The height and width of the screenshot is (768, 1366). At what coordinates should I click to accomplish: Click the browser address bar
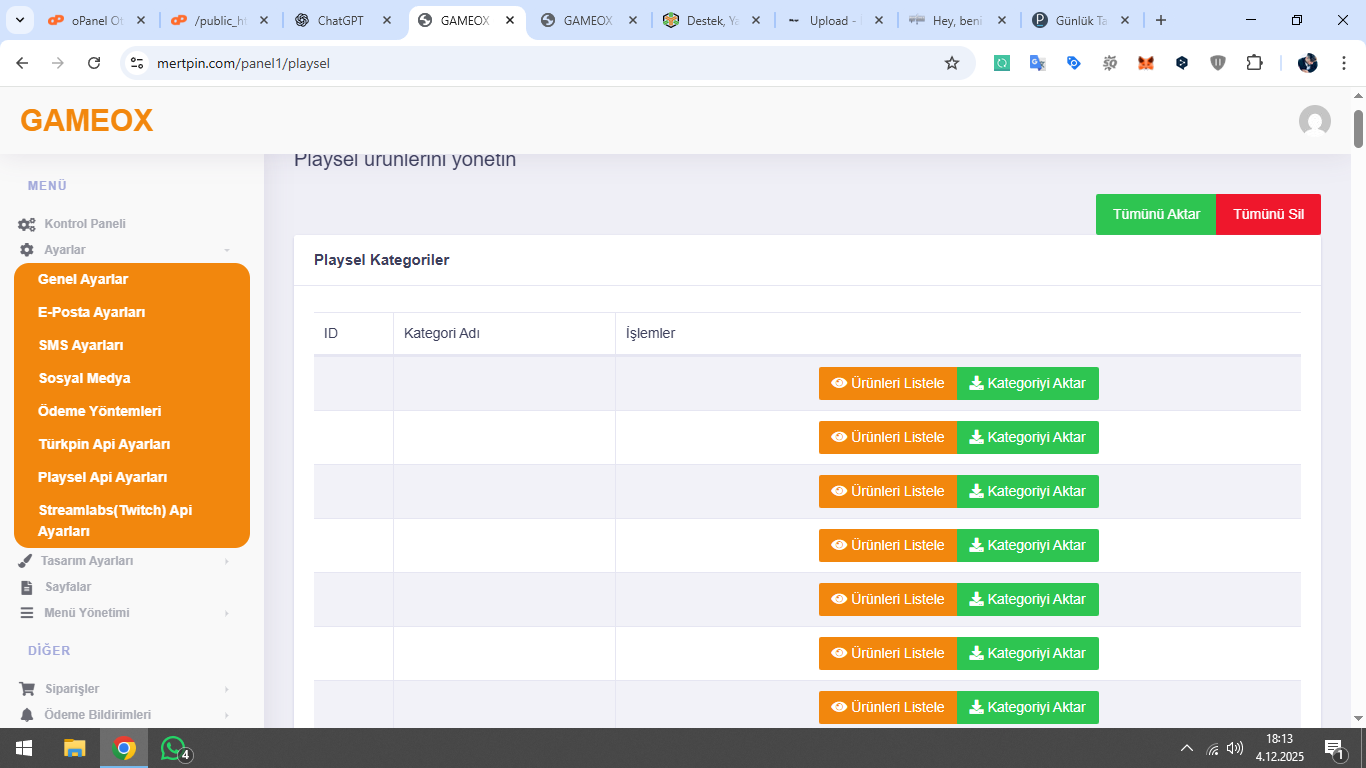coord(540,63)
